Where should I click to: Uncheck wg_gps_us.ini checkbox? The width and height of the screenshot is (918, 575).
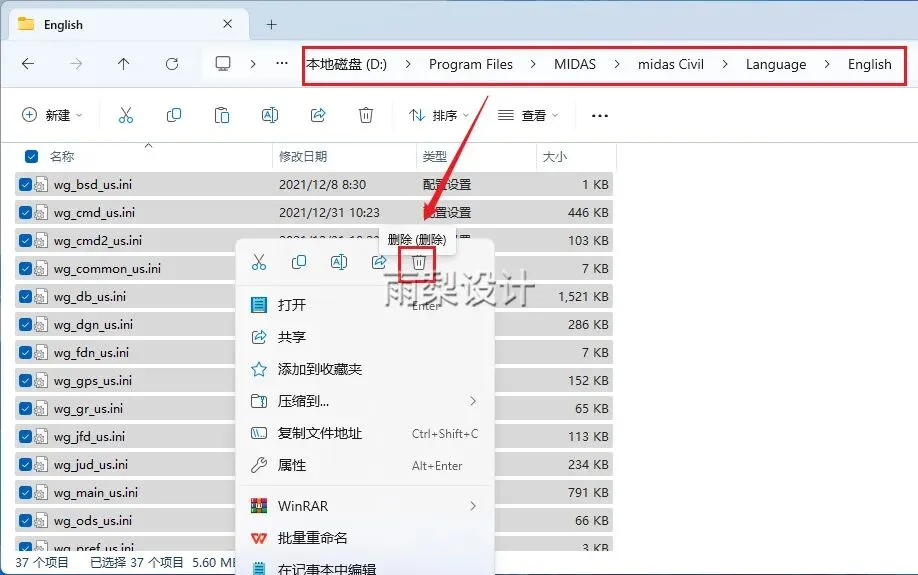[x=25, y=381]
